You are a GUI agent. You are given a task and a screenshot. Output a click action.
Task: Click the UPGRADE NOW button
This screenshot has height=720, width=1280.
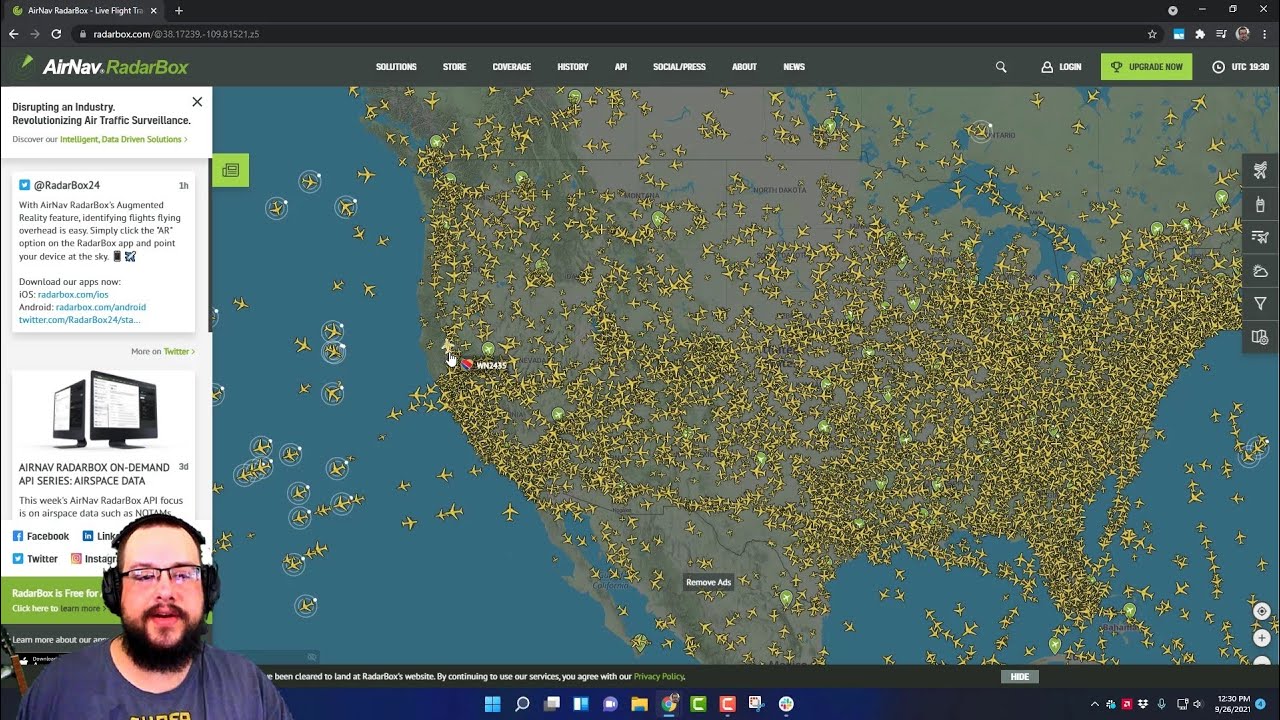[x=1146, y=67]
